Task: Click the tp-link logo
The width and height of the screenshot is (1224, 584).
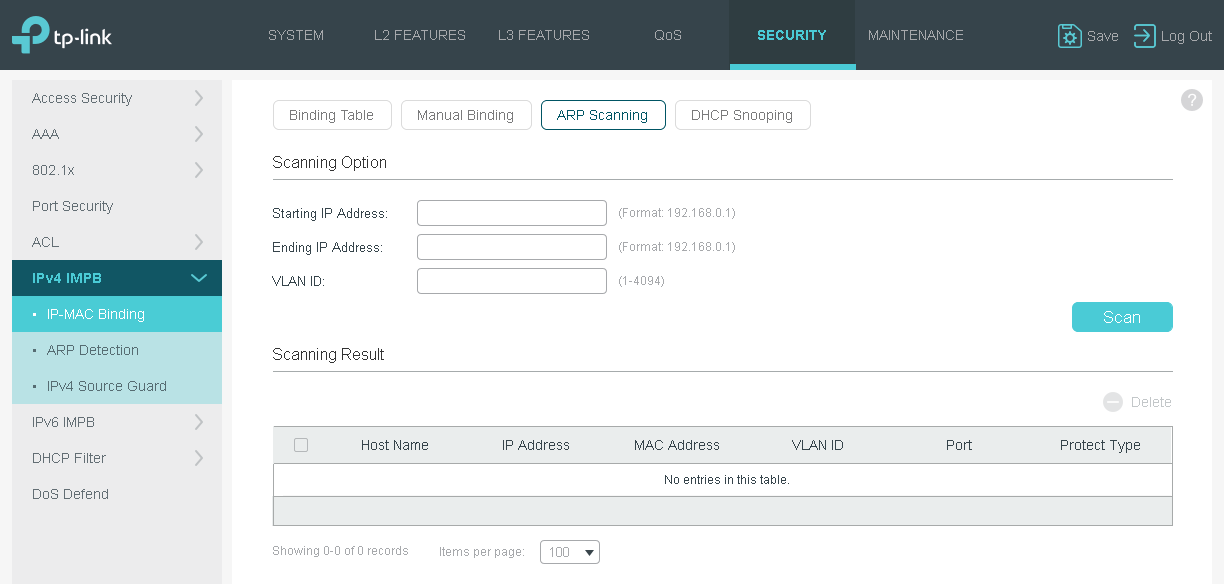Action: pyautogui.click(x=62, y=35)
